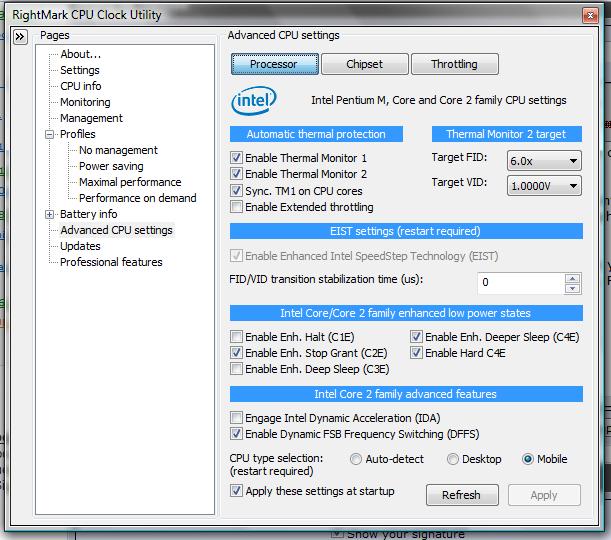Click disabled Enhanced Intel SpeedStep (EIST) checkbox
Screen dimensions: 611x540
point(236,256)
